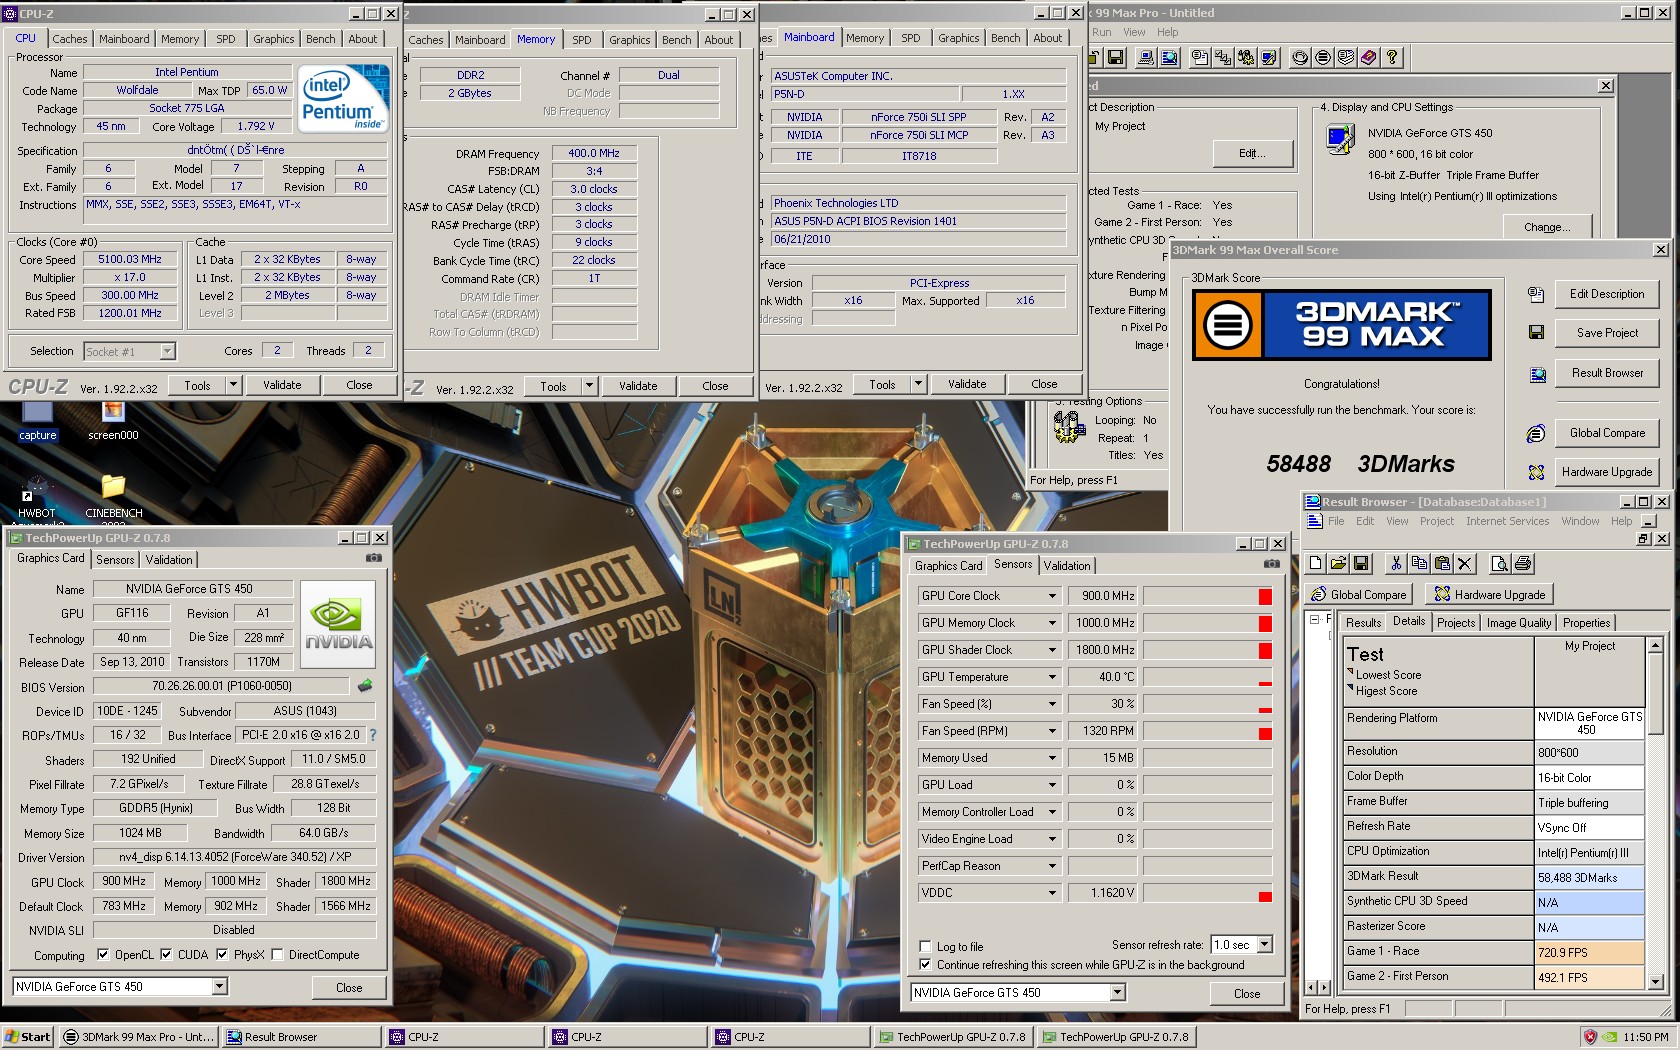Expand the tree node in Result Browser

[1314, 620]
